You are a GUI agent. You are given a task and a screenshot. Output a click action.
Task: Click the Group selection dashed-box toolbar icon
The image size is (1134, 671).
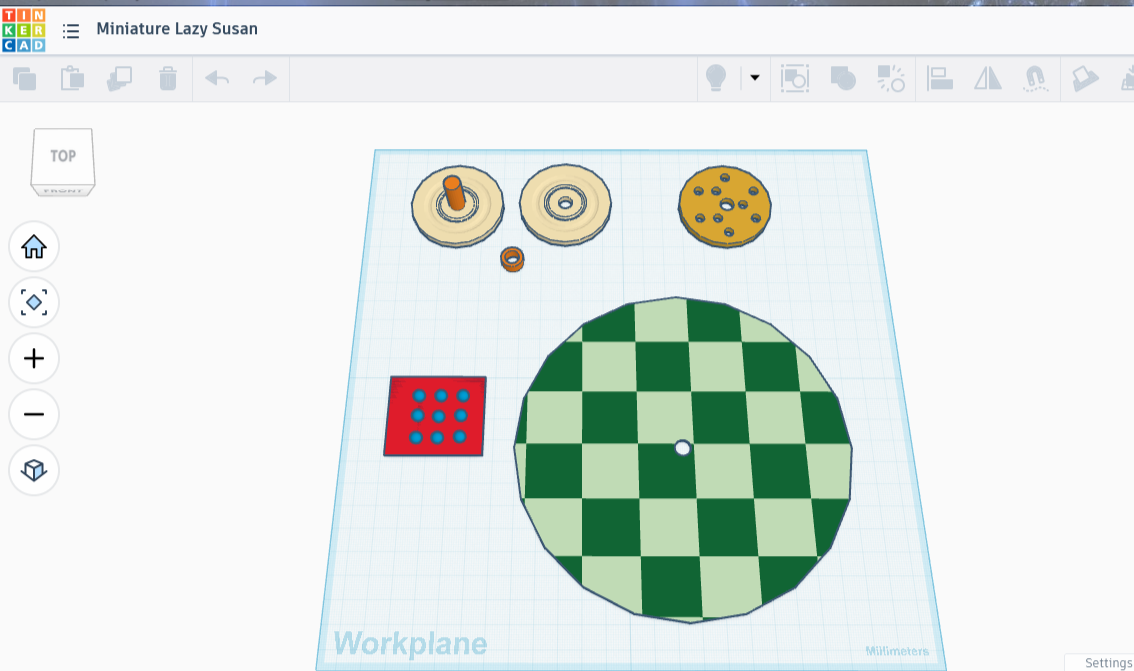tap(795, 78)
